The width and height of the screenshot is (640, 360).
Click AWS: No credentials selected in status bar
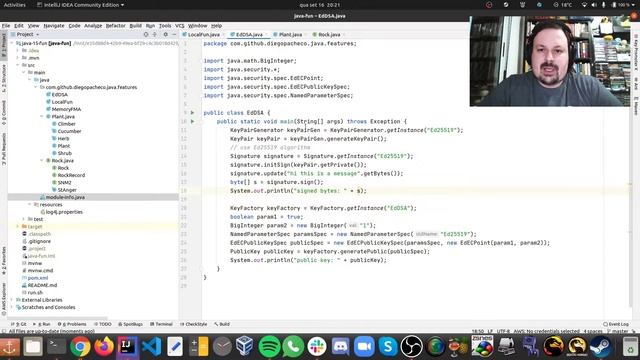(546, 331)
